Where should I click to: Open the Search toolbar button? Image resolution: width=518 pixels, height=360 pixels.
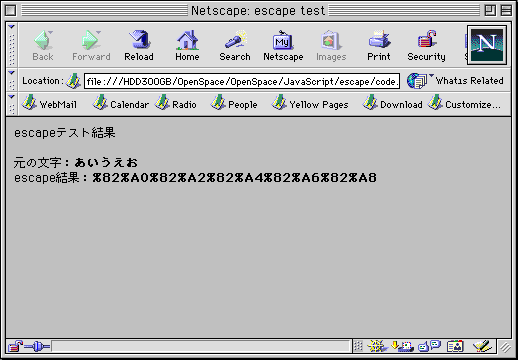[235, 45]
